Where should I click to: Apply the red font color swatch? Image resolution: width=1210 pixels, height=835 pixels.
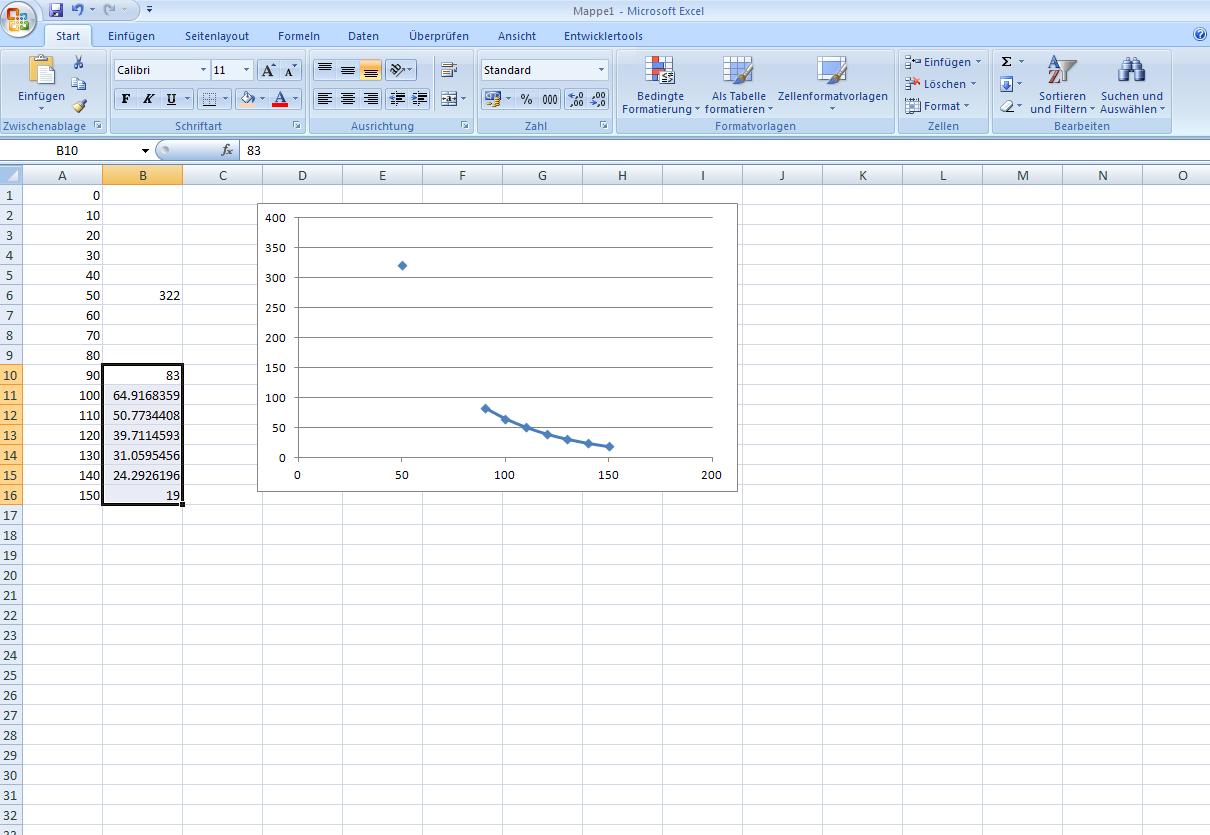(x=279, y=99)
